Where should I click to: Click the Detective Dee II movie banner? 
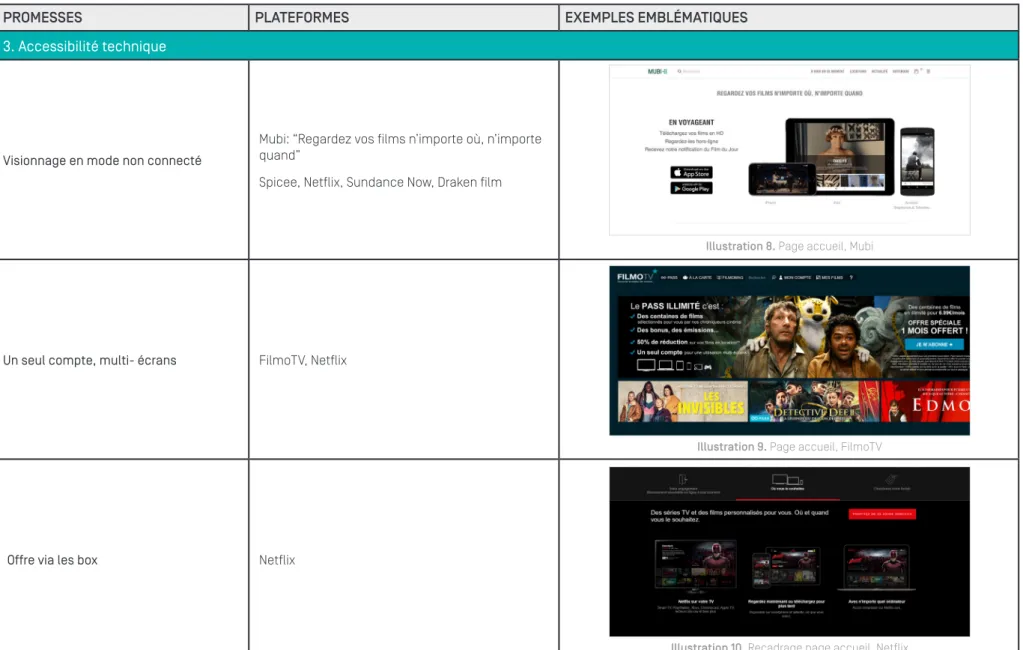pos(814,401)
